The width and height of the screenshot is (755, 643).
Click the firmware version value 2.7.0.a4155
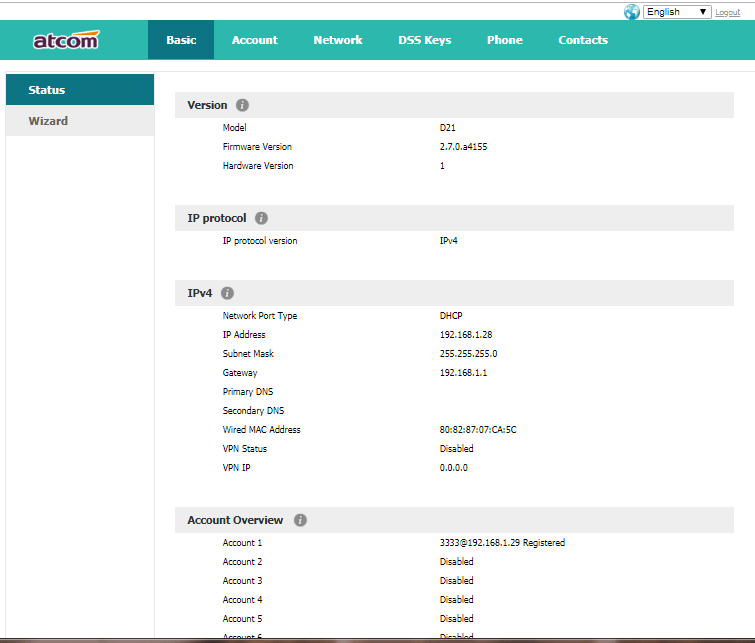click(463, 146)
